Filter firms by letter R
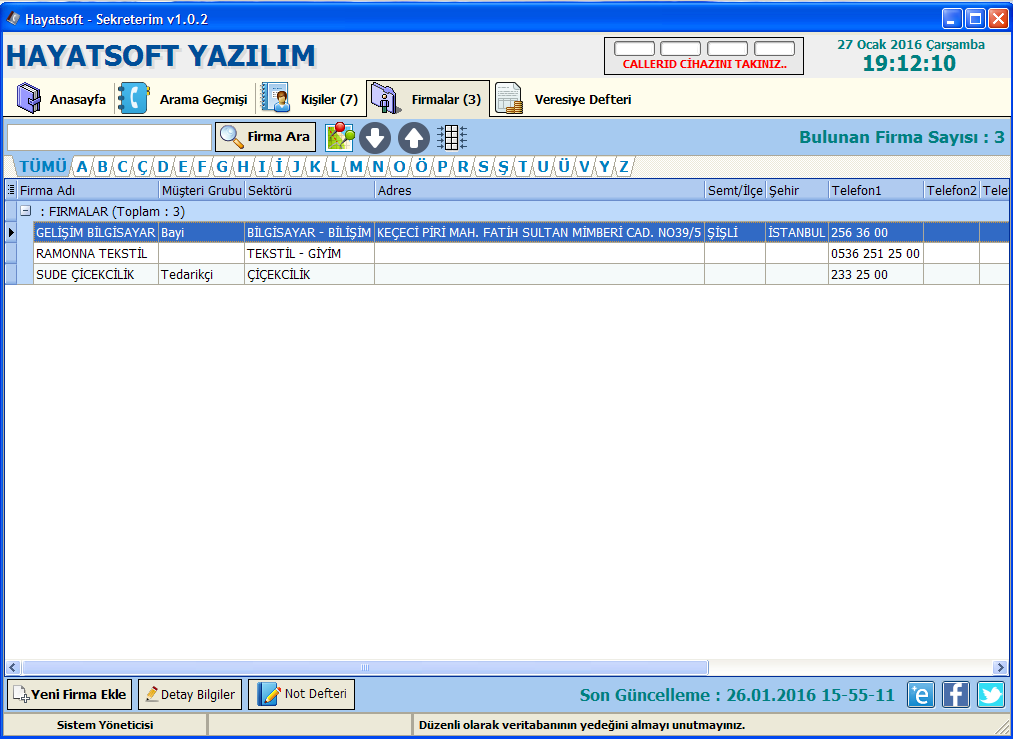The width and height of the screenshot is (1013, 739). coord(463,167)
